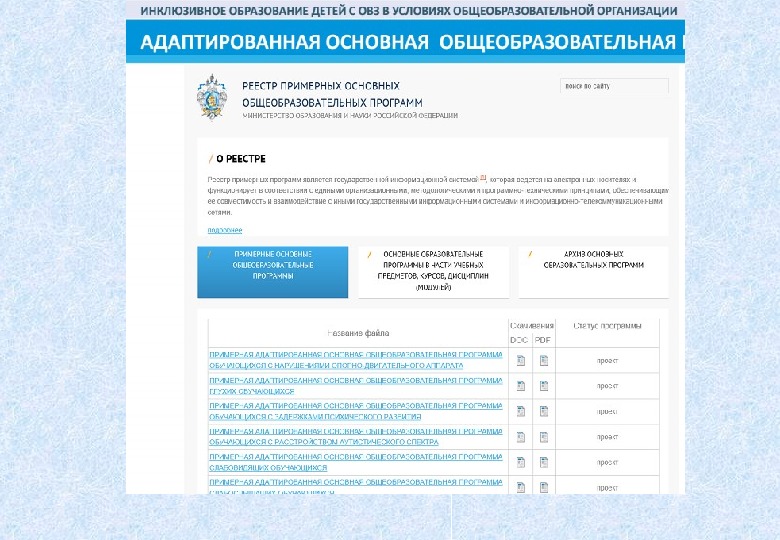
Task: Download PDF for слабовидящих обучающихся program
Action: (x=544, y=462)
